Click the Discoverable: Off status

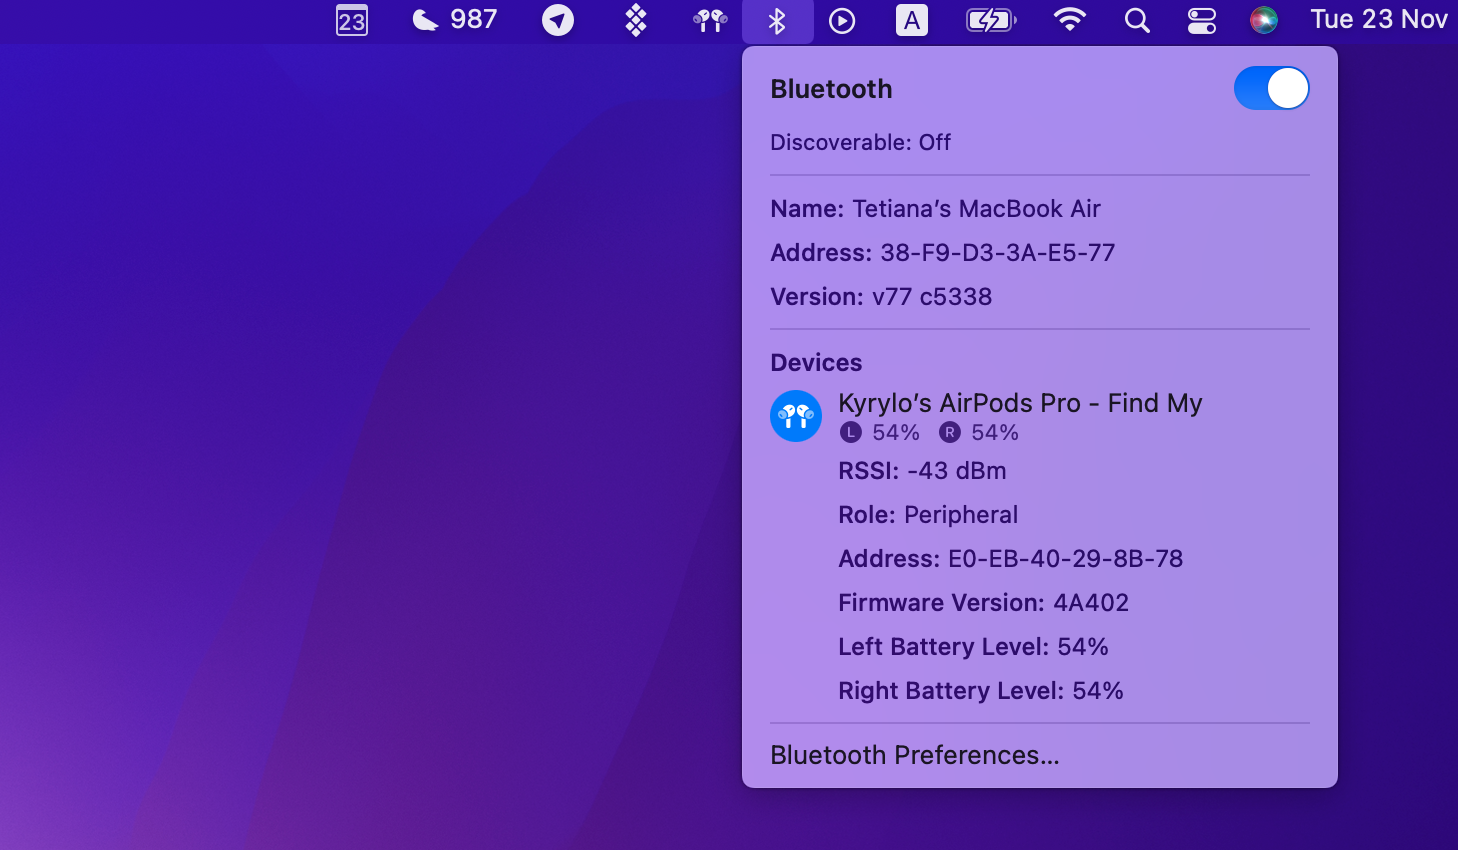tap(860, 142)
